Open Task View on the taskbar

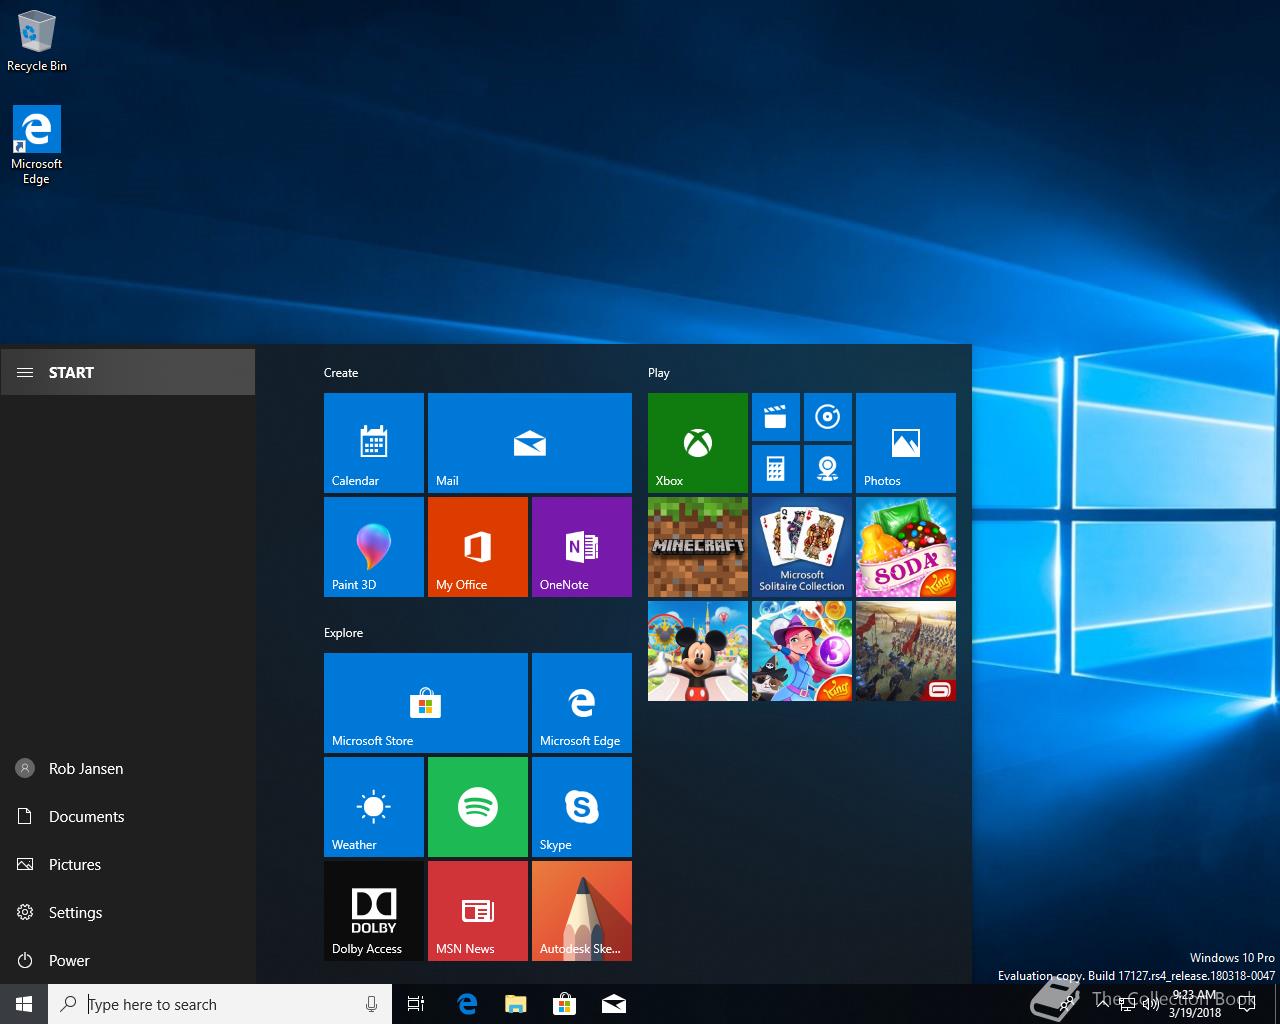tap(416, 1004)
